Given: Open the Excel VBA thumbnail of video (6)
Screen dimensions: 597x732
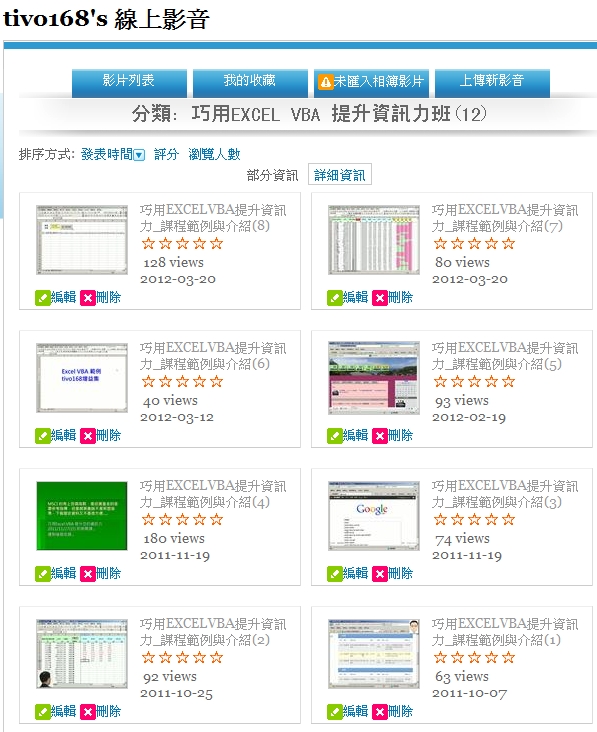Looking at the screenshot, I should (x=82, y=378).
